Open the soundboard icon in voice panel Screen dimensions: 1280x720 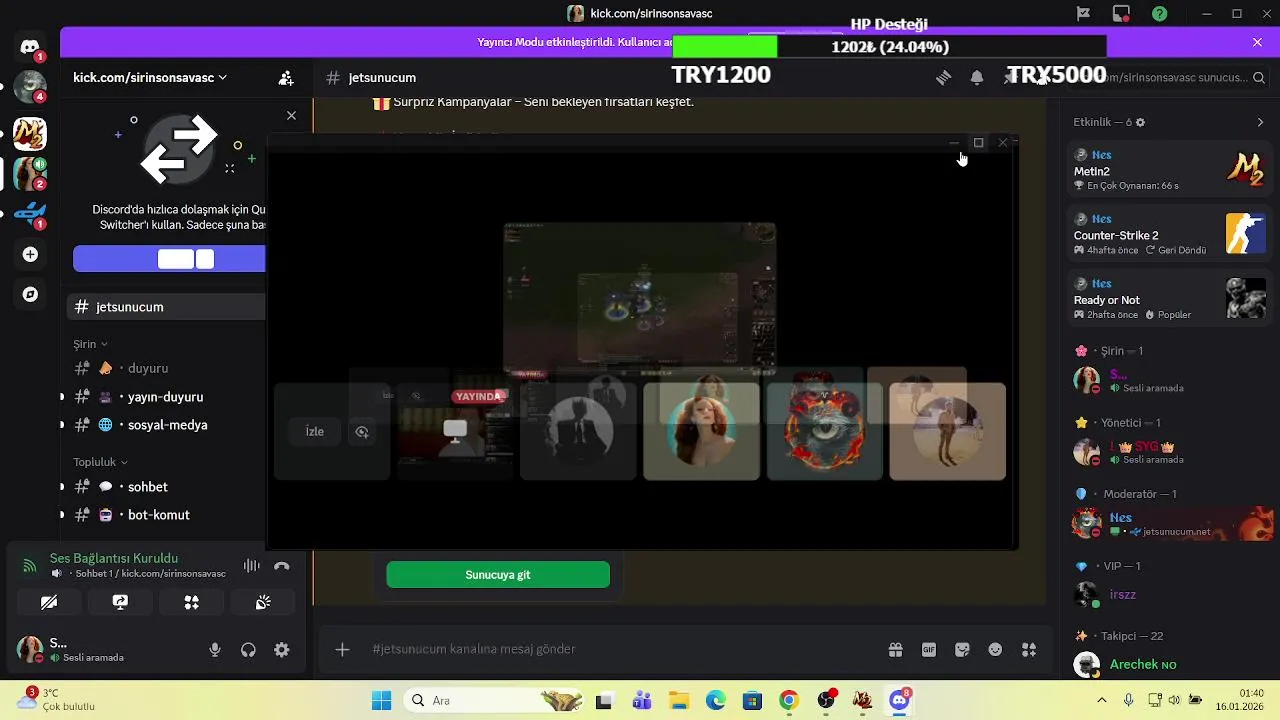pos(263,602)
